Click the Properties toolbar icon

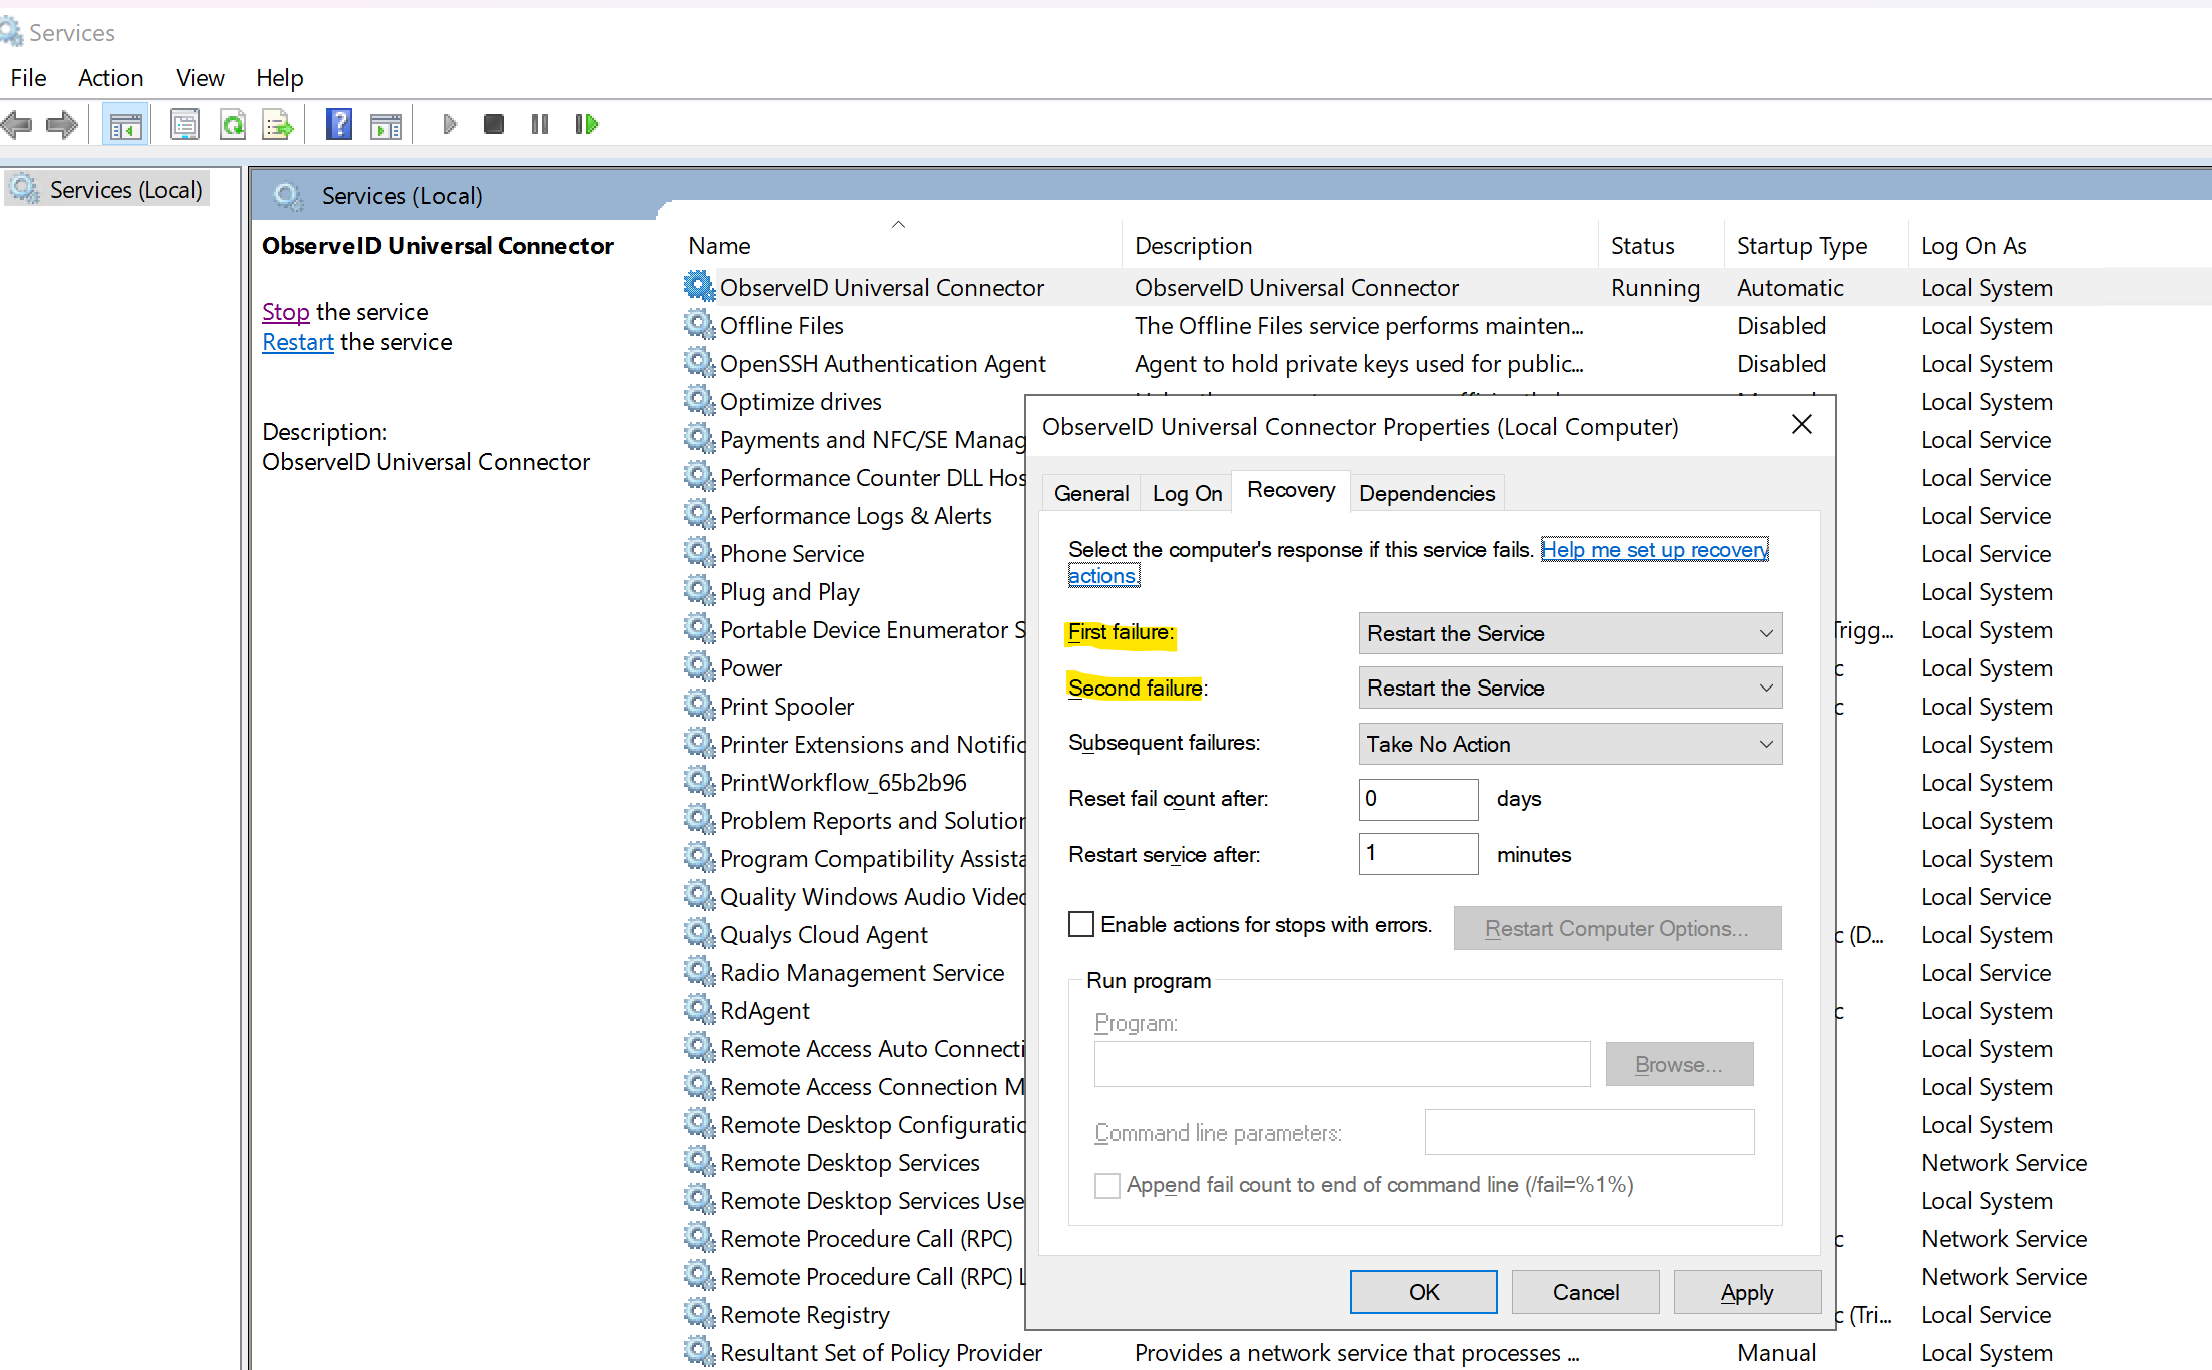click(x=185, y=124)
